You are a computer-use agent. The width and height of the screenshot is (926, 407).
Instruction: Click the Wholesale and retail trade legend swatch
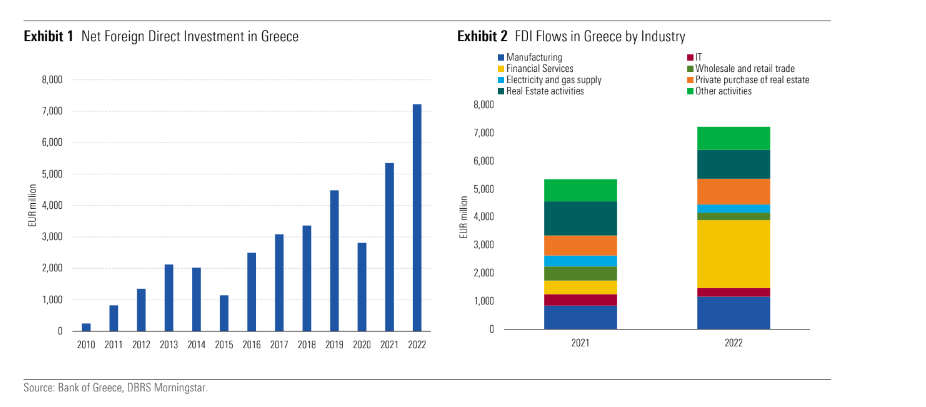tap(677, 69)
